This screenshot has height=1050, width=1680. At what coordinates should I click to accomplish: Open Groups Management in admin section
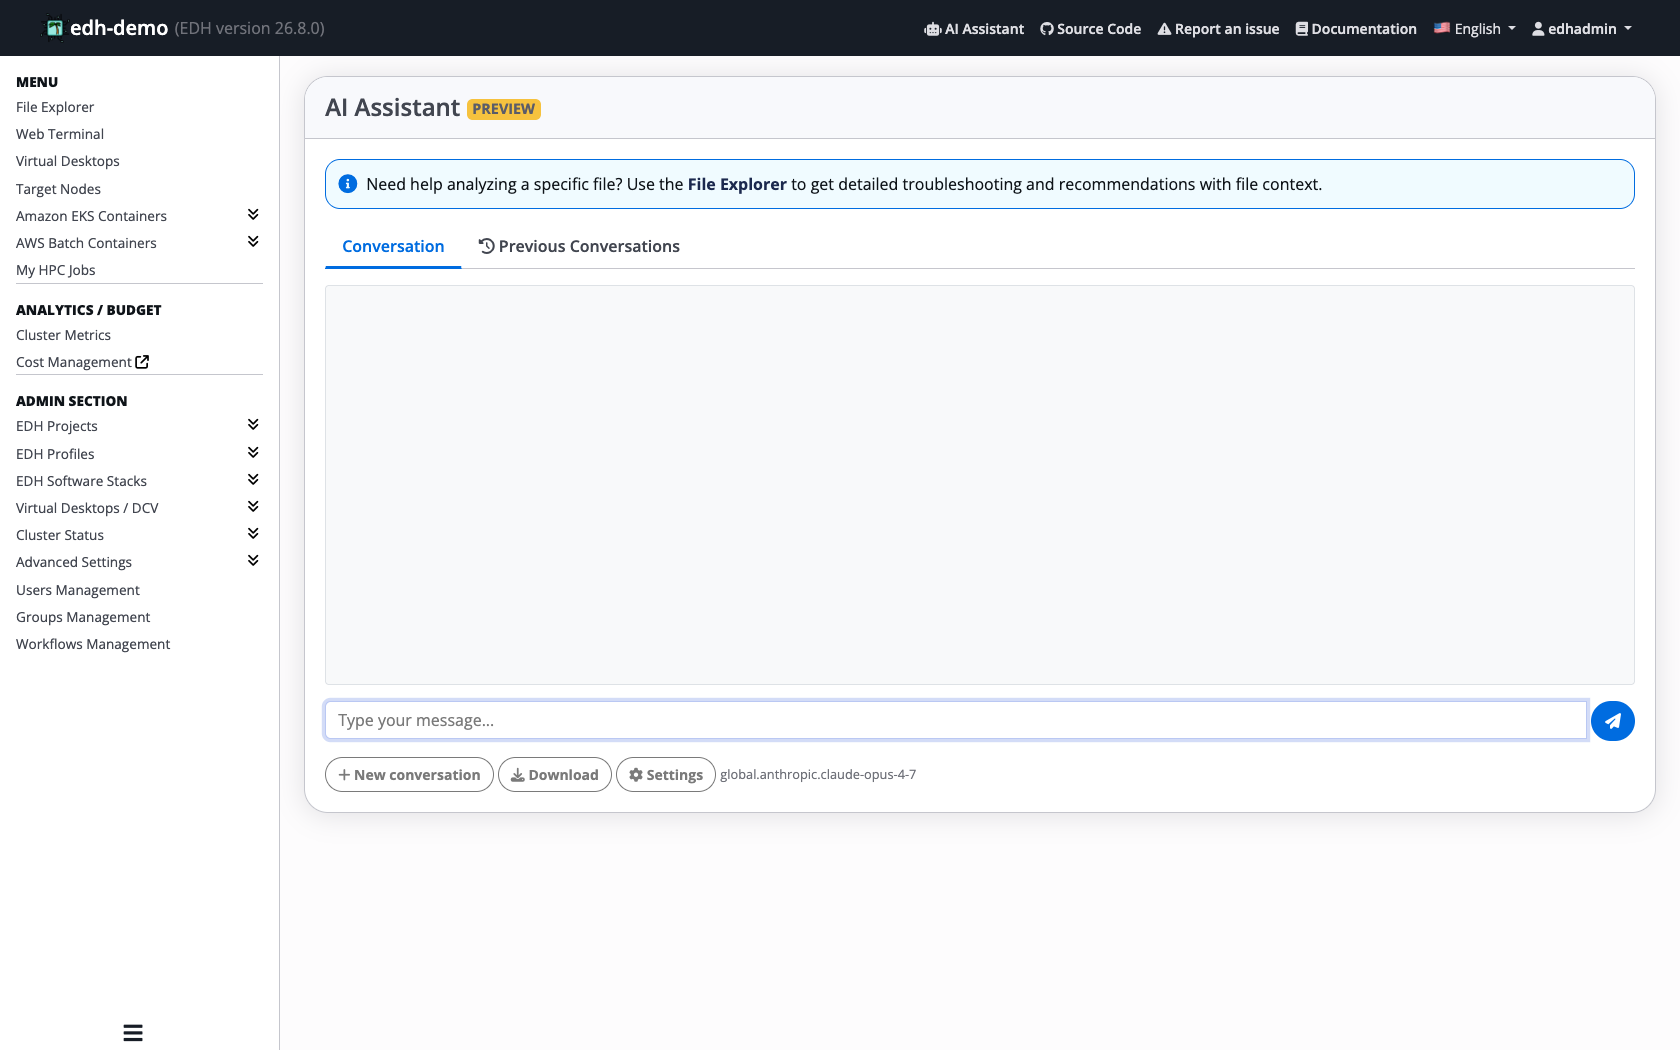pos(83,617)
